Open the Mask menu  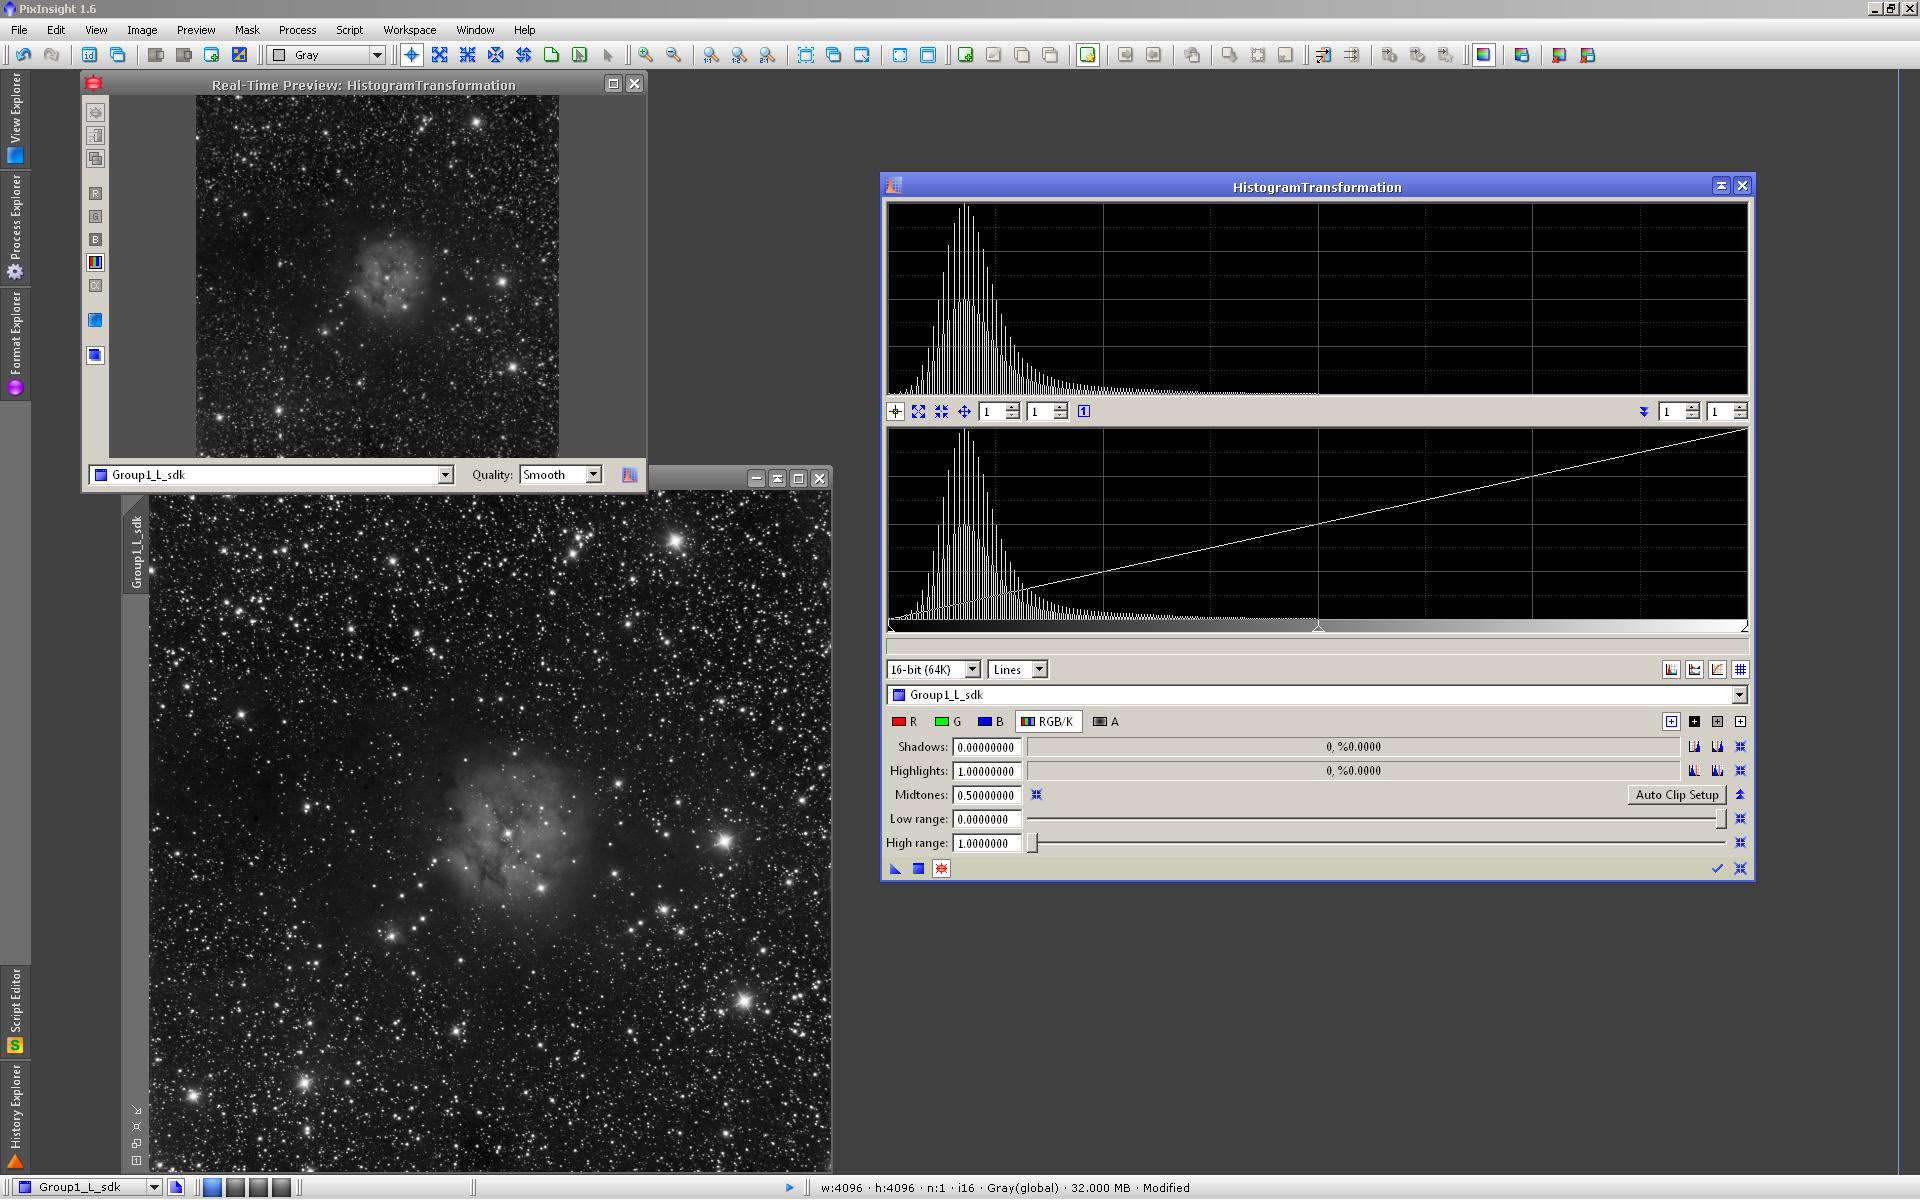[247, 30]
